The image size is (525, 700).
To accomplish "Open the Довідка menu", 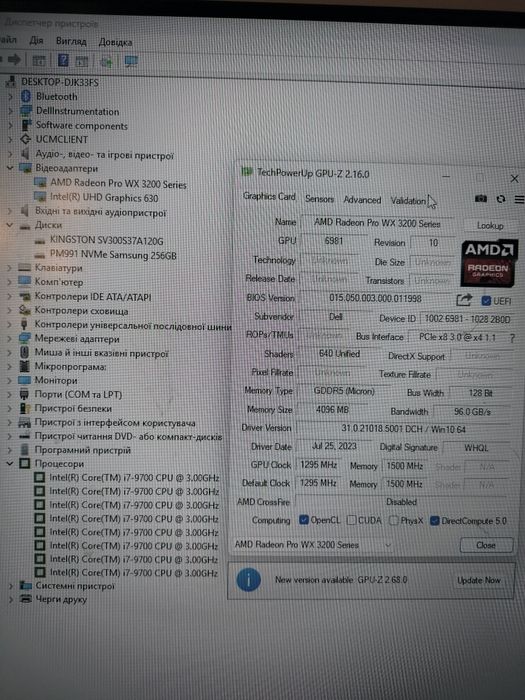I will pos(115,42).
